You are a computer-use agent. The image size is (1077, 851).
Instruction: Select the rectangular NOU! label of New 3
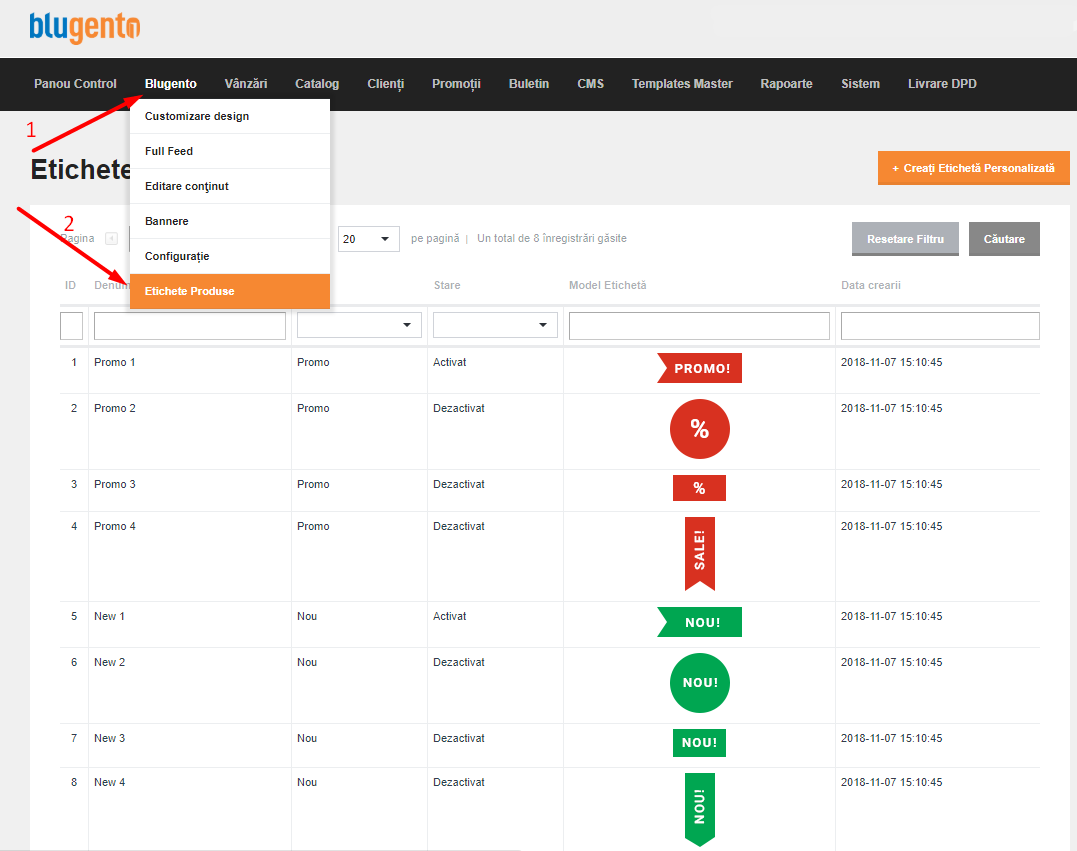699,742
